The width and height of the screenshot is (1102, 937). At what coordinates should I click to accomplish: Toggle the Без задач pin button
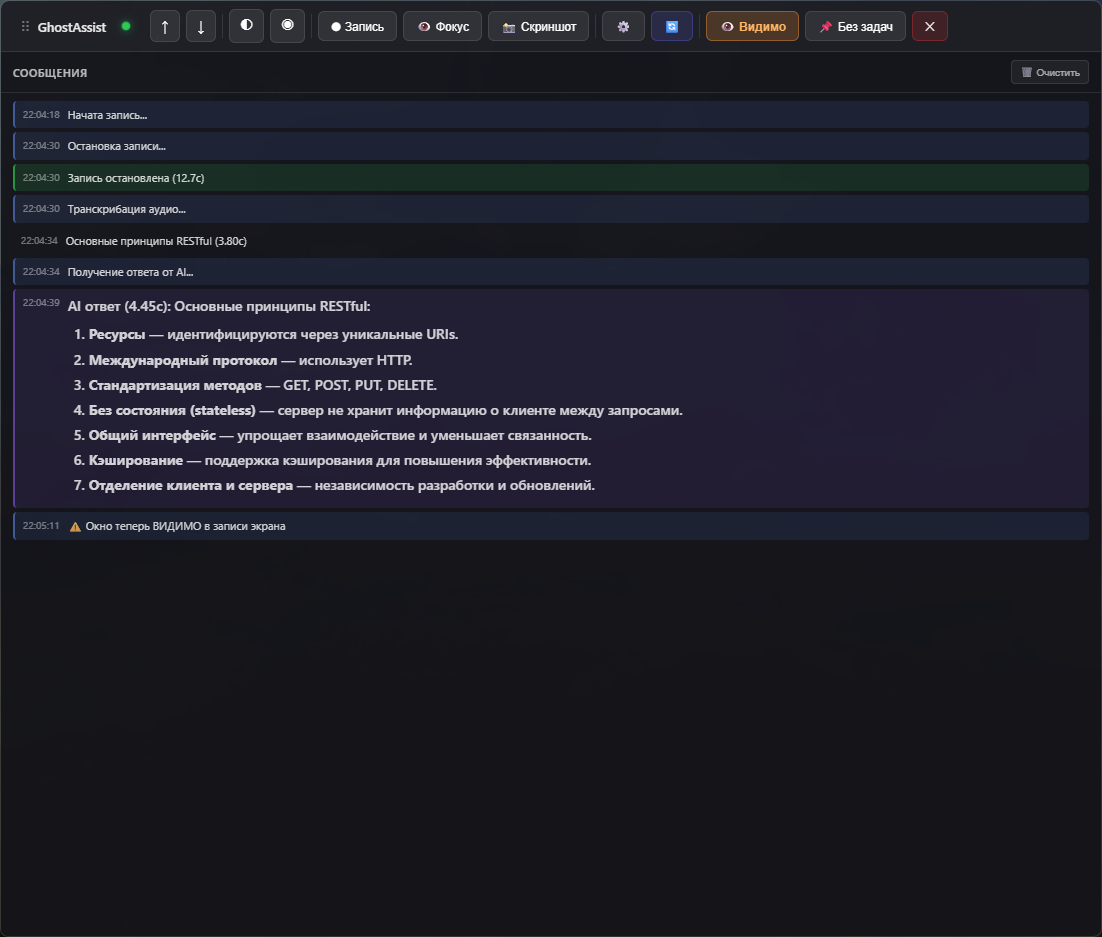[855, 27]
